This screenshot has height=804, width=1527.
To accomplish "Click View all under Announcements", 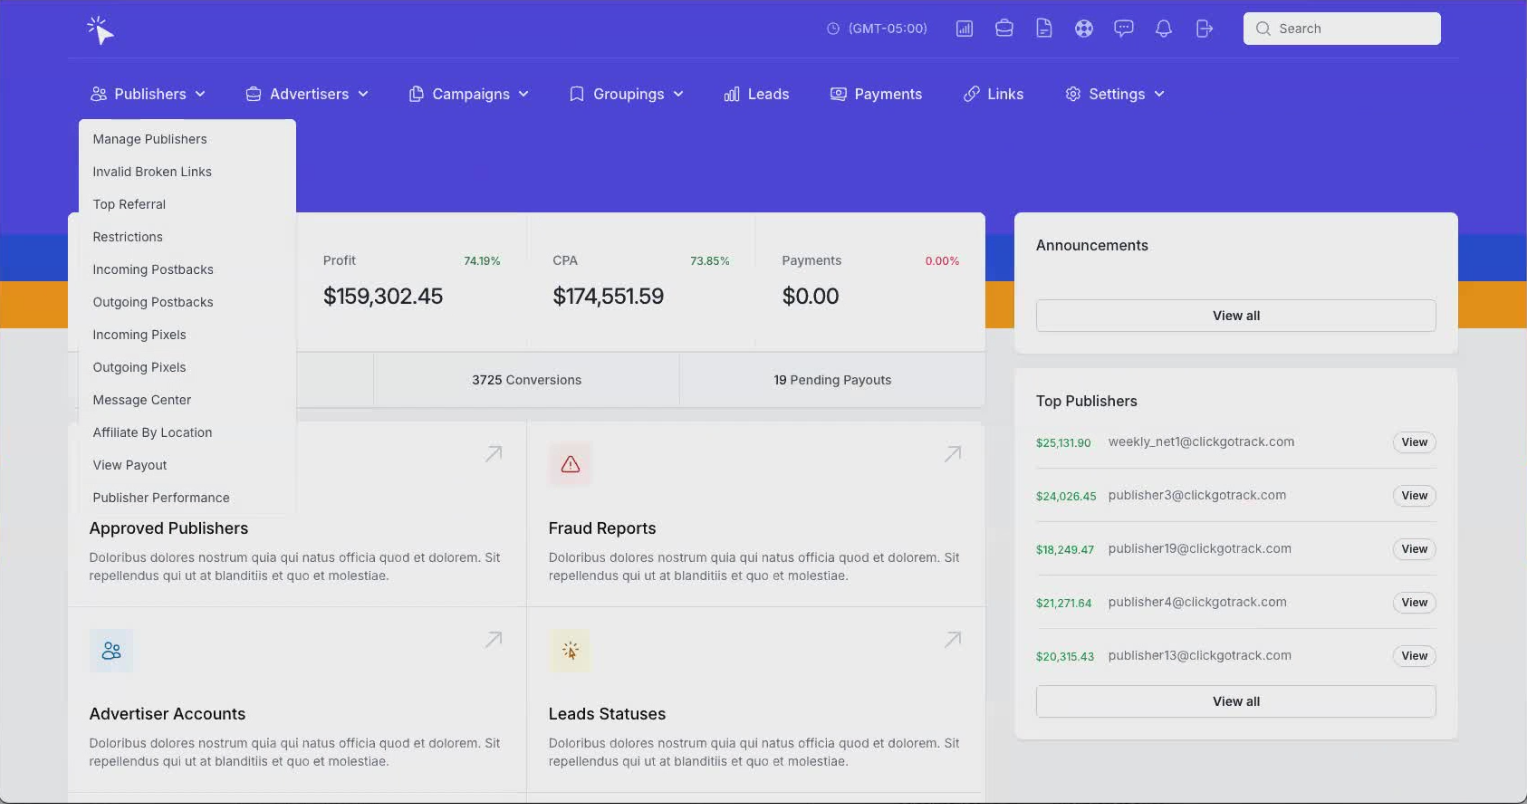I will click(x=1235, y=316).
